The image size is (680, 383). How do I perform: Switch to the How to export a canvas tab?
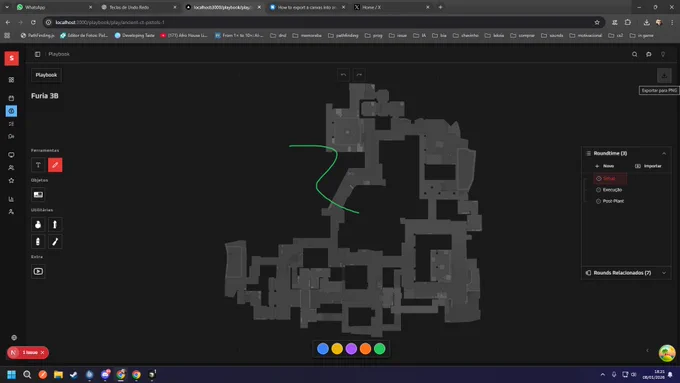pos(307,7)
